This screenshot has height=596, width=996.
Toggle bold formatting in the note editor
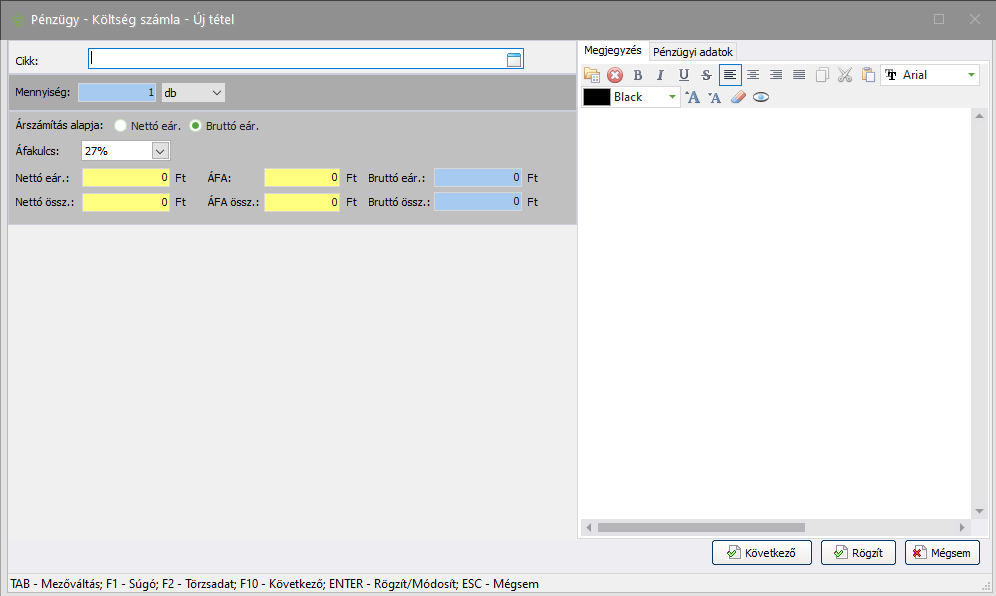[638, 75]
